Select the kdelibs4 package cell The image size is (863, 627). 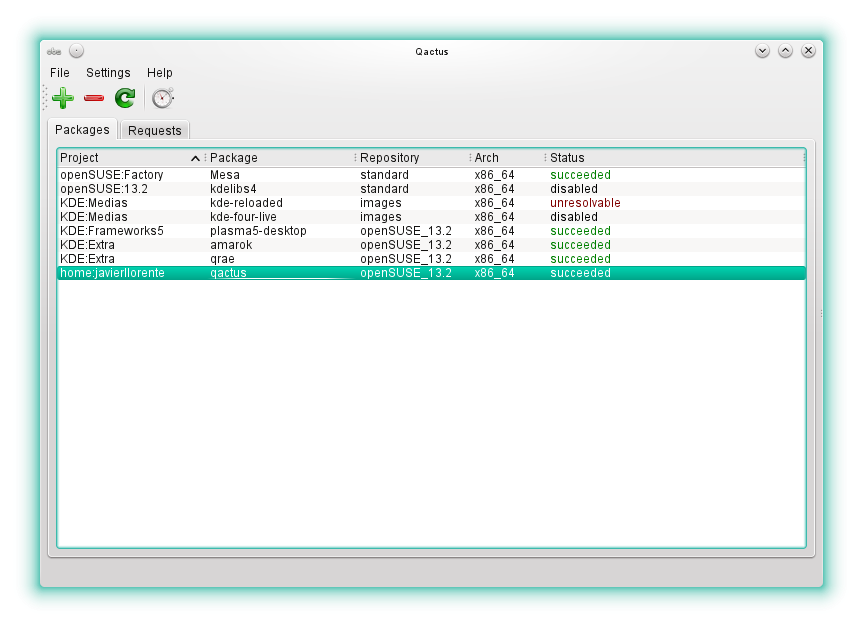[233, 189]
